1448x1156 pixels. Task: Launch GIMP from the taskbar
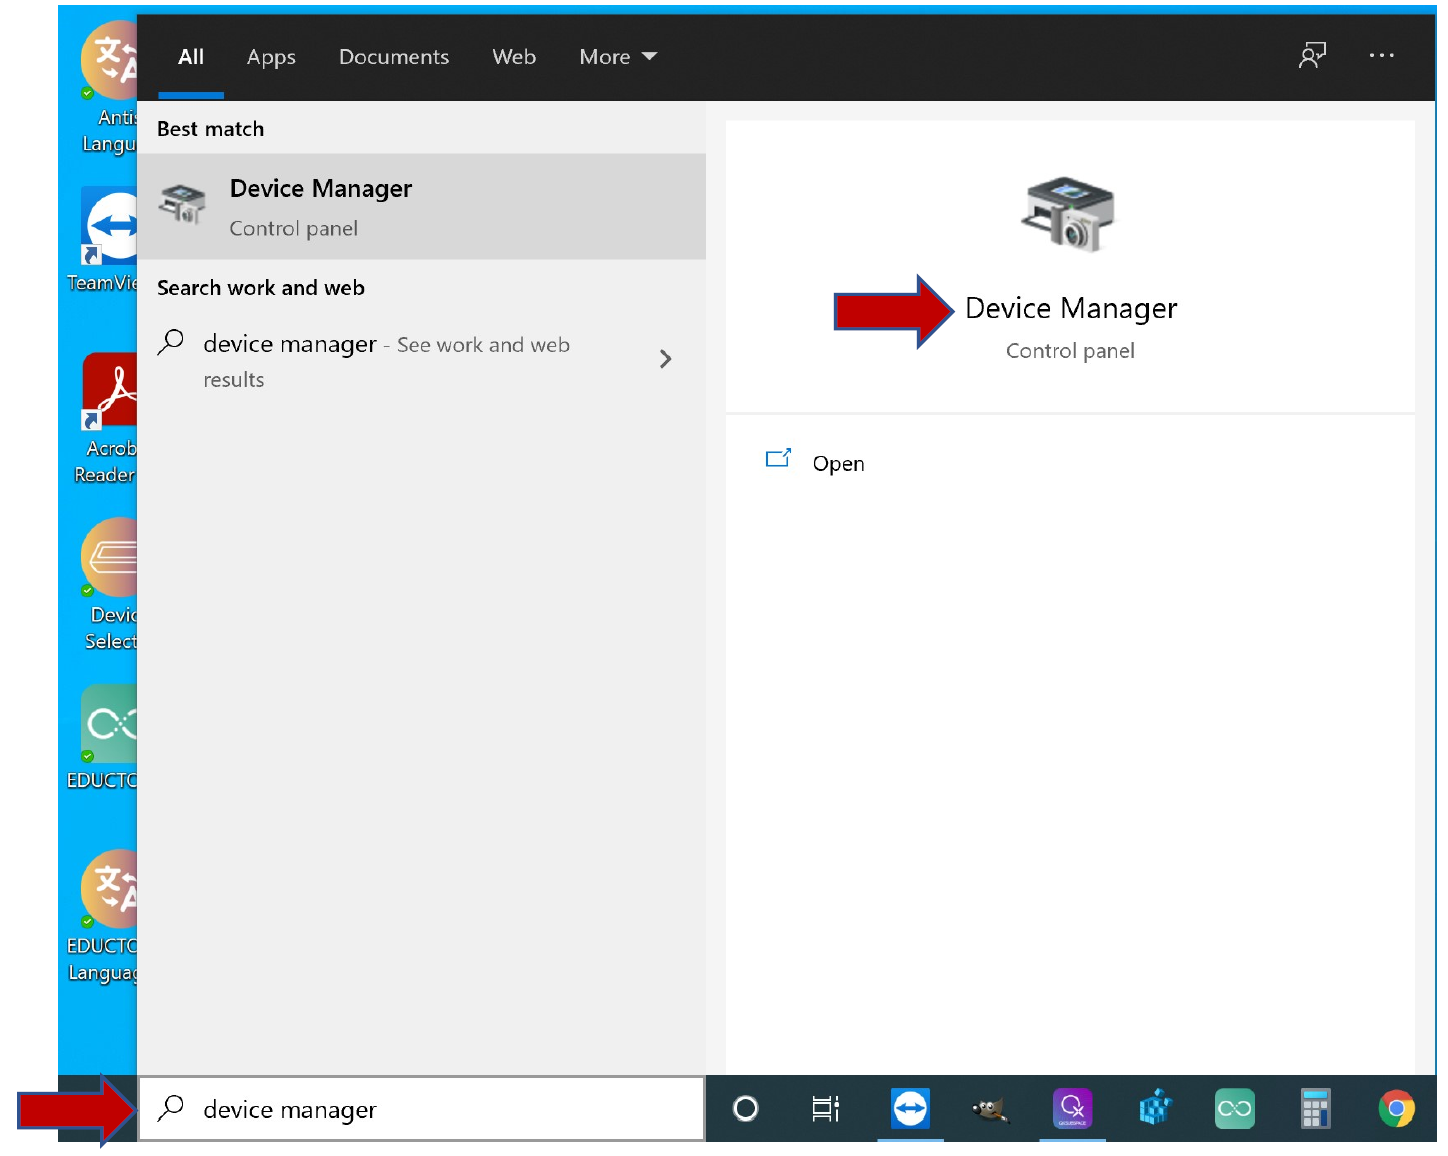(x=990, y=1109)
